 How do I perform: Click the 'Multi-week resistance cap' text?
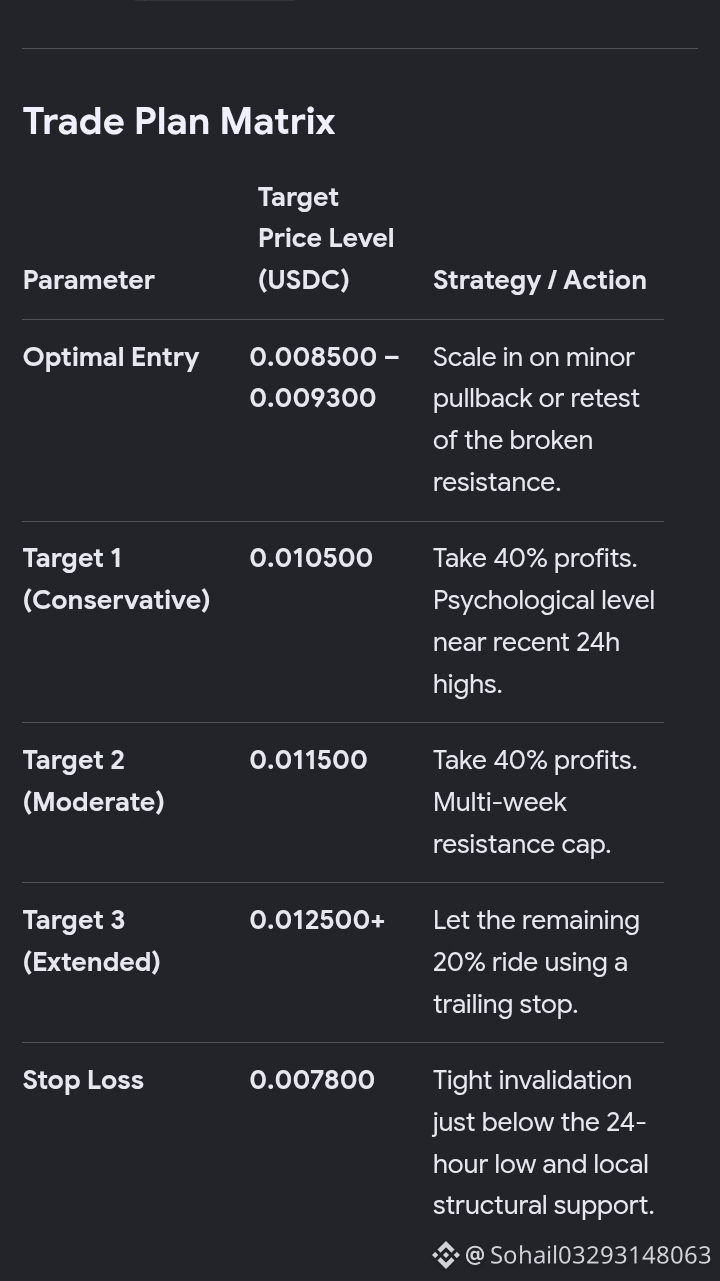(521, 823)
